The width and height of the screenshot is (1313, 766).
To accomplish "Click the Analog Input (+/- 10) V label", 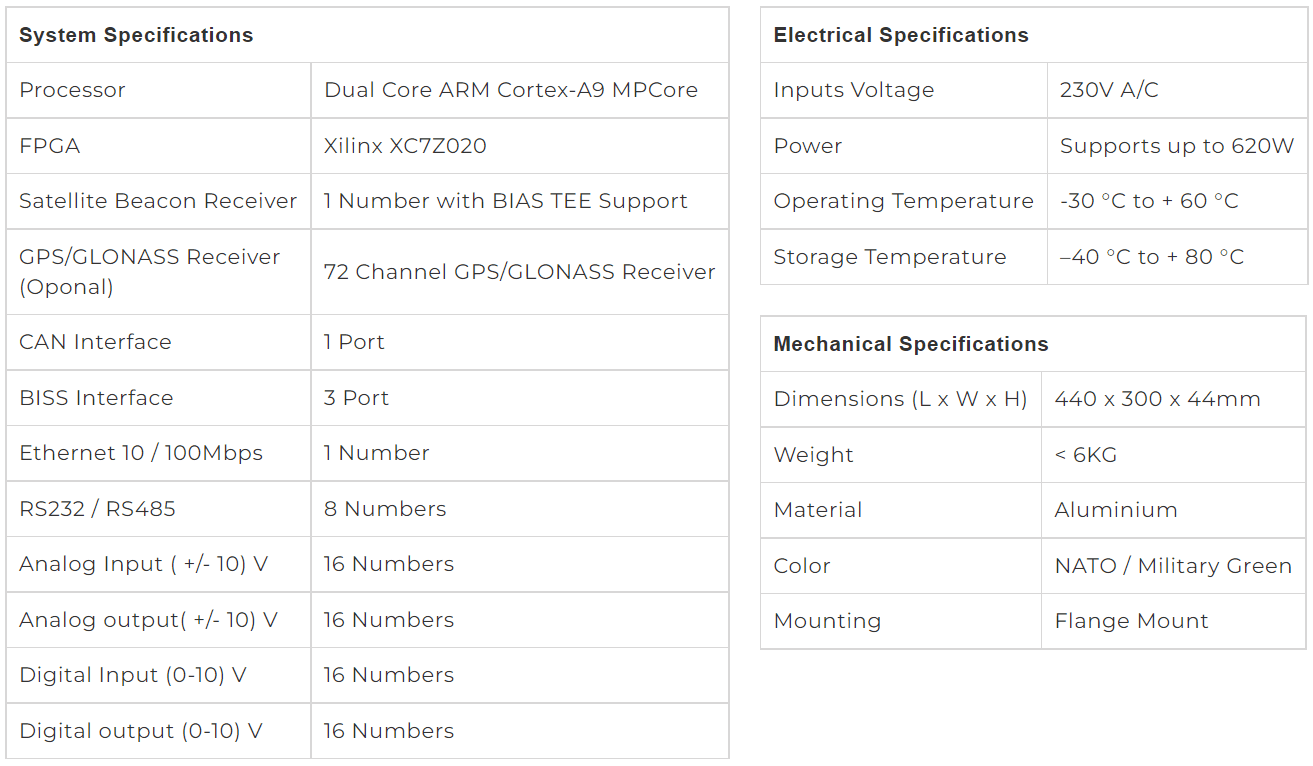I will coord(144,564).
